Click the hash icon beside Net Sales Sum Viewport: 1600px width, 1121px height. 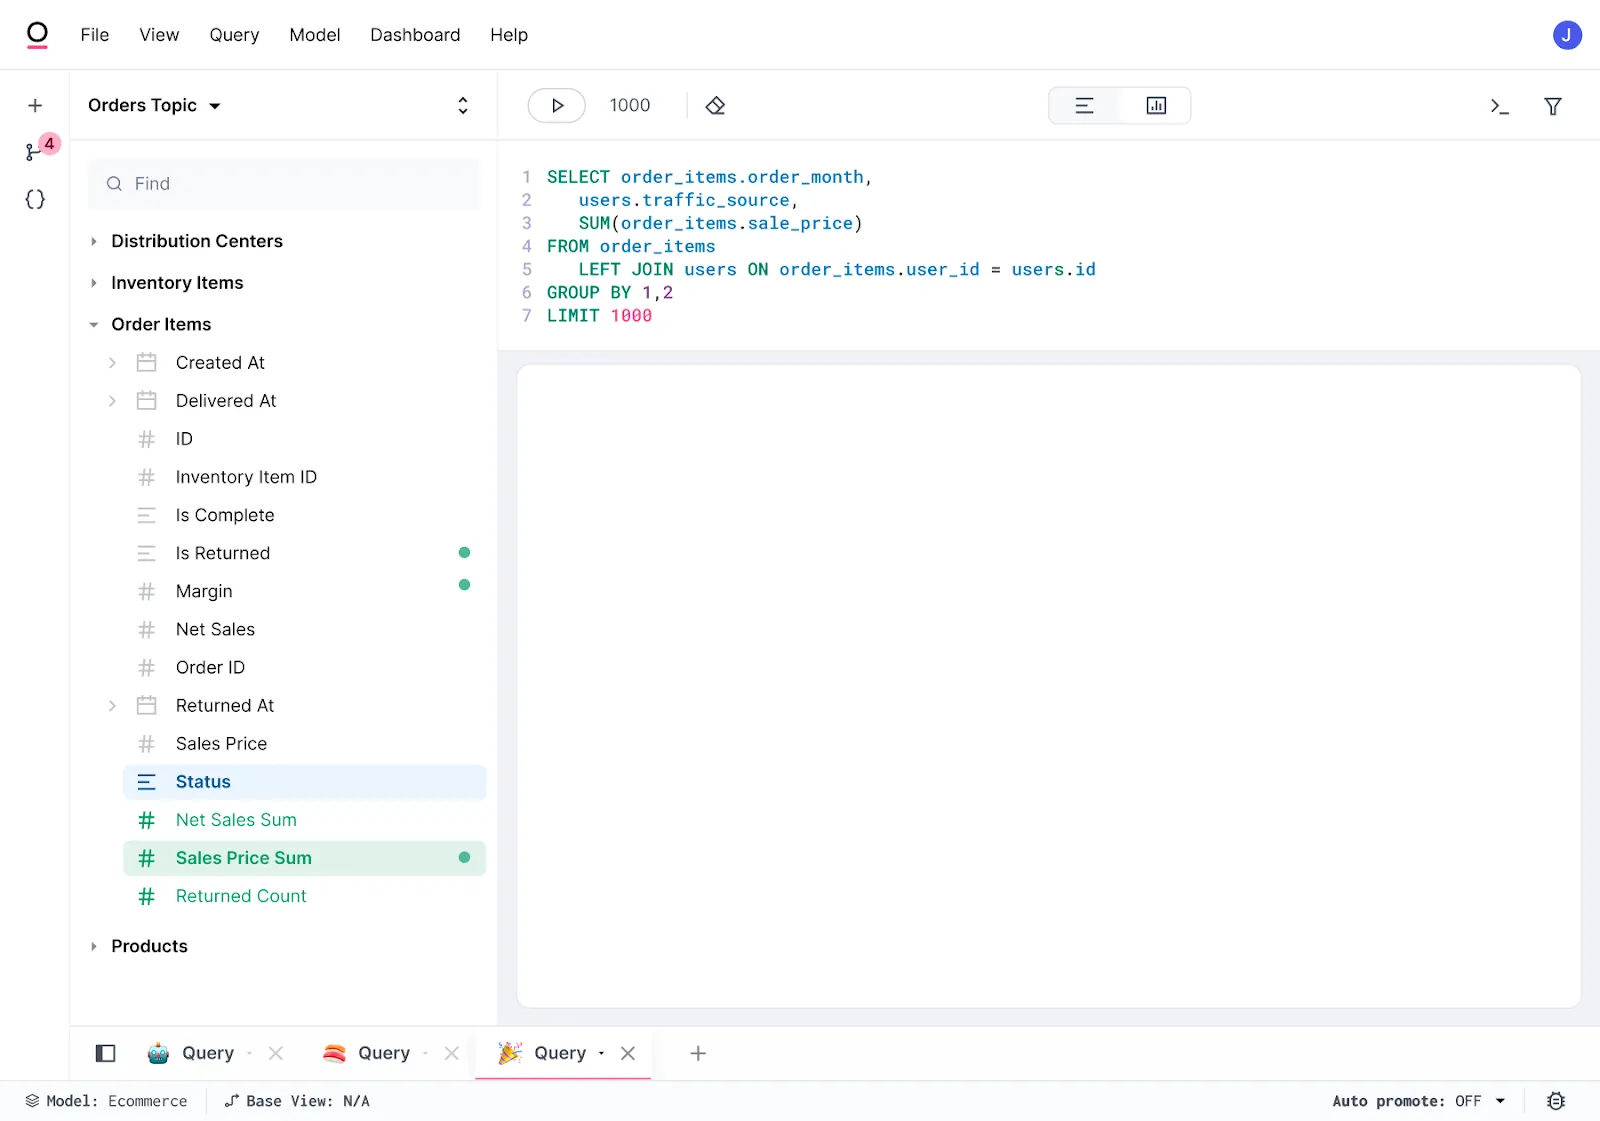click(147, 820)
